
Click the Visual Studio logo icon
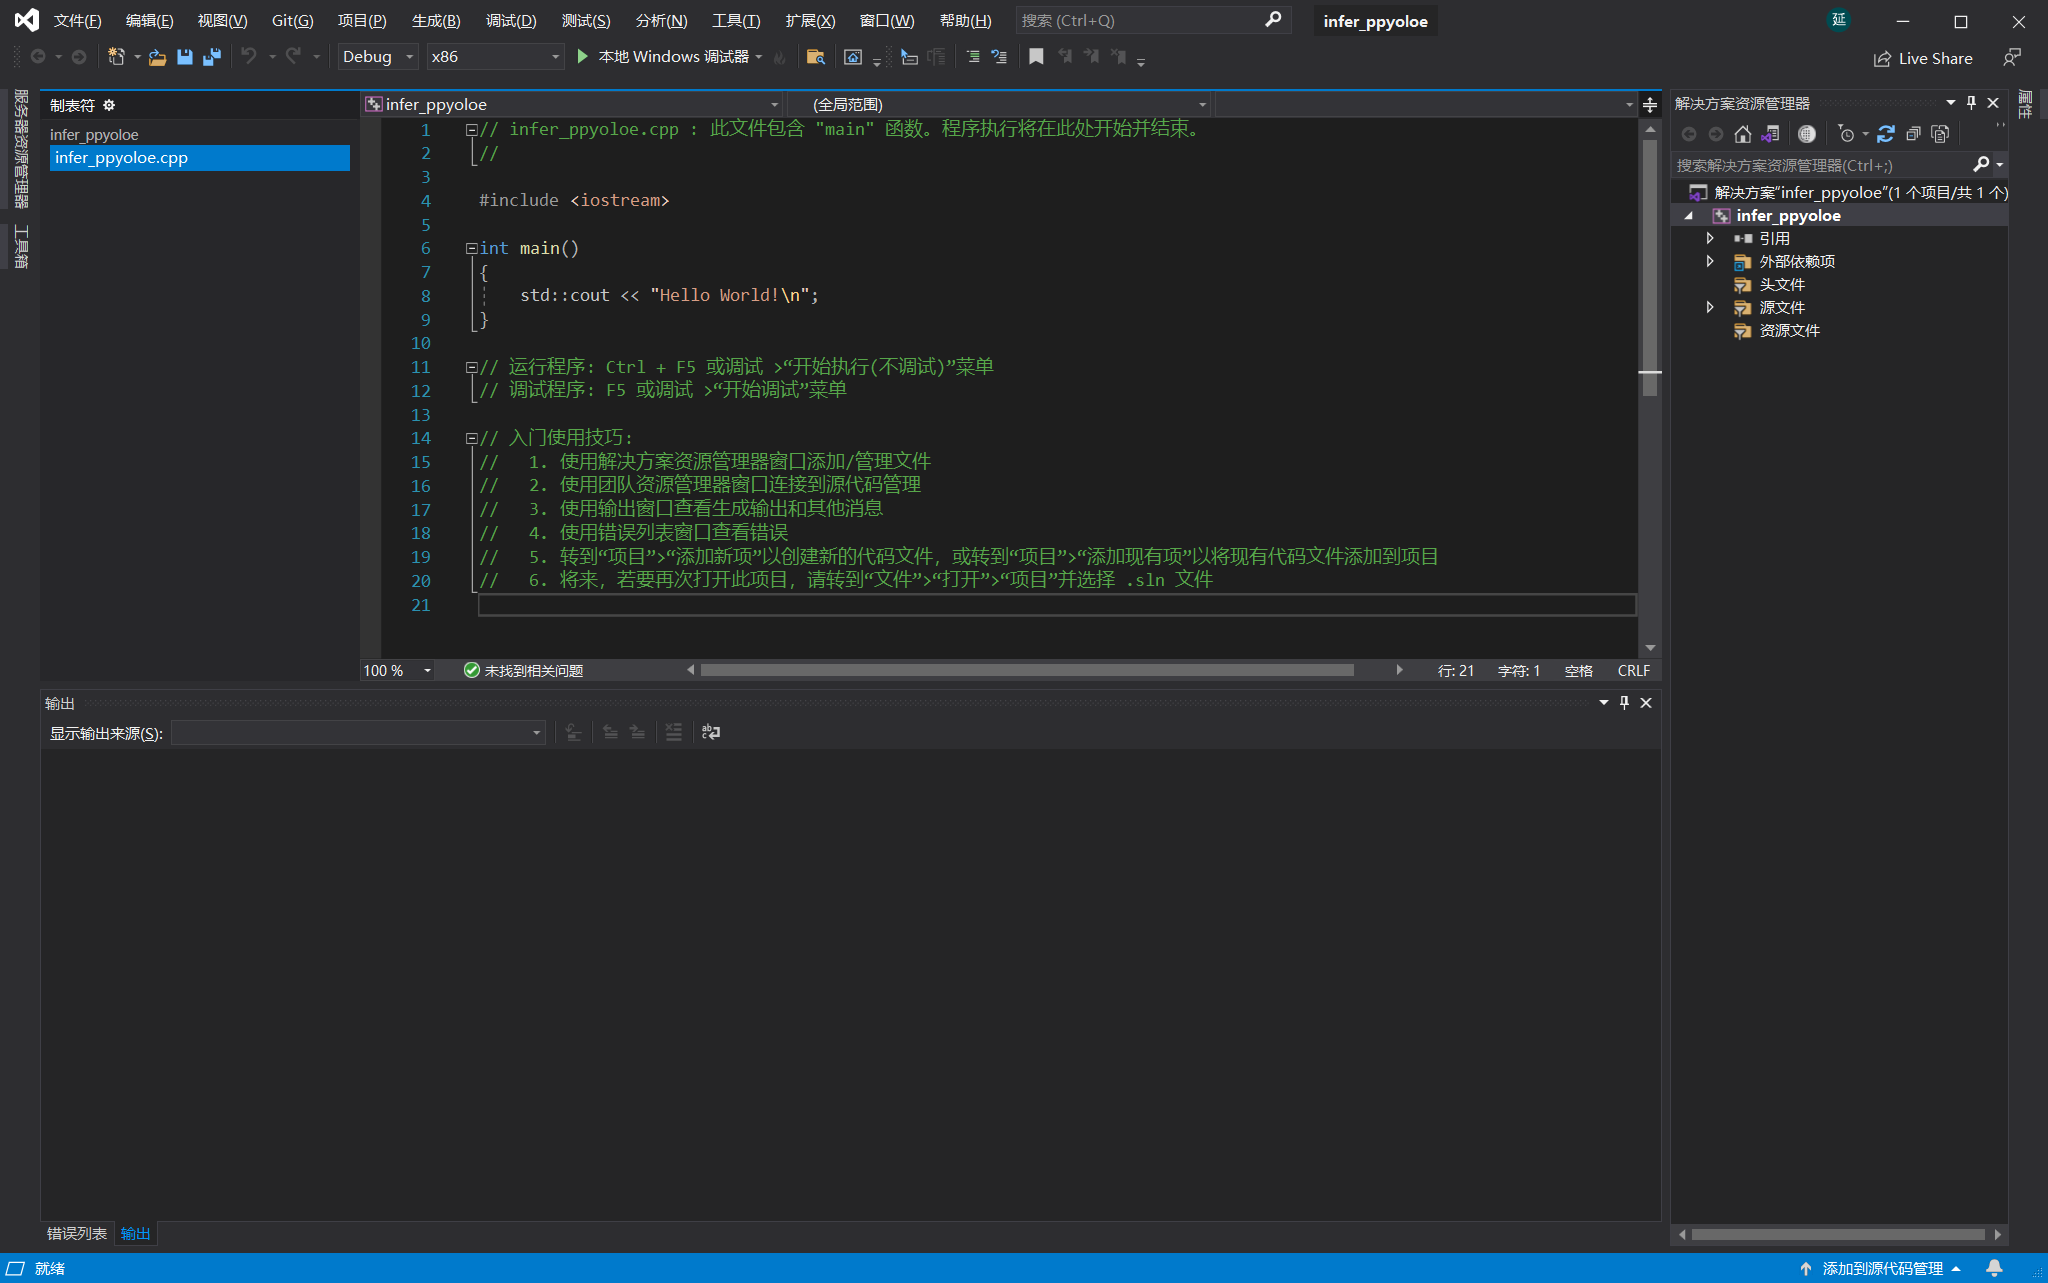coord(27,20)
